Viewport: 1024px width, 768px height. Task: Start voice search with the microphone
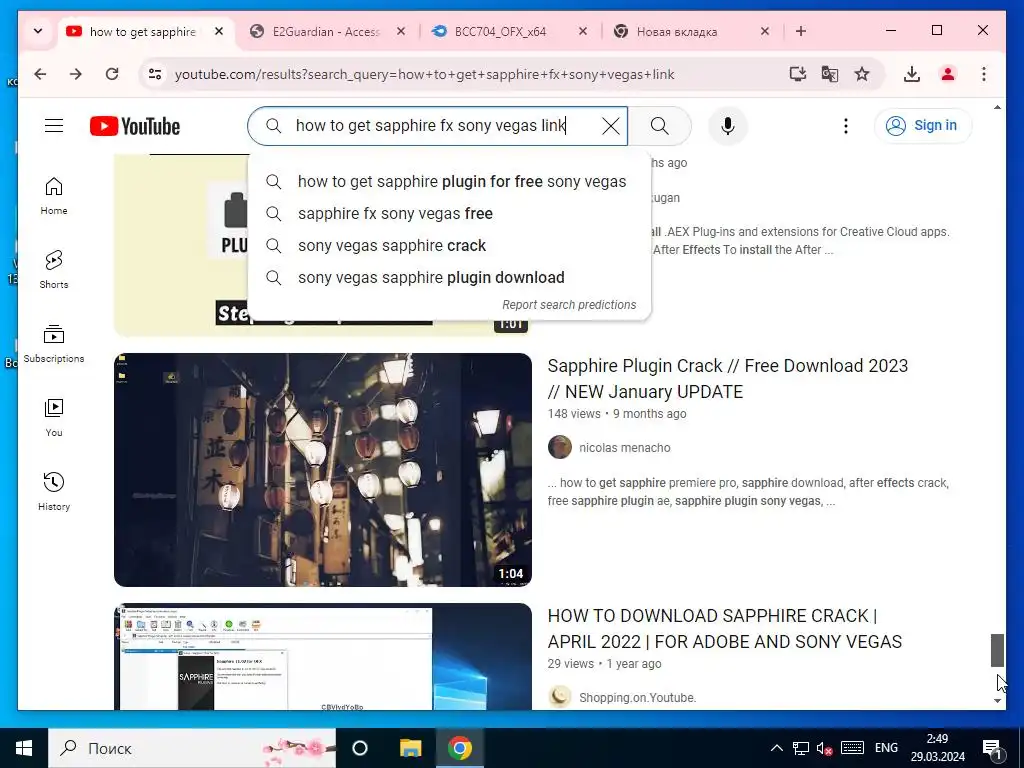click(x=728, y=125)
